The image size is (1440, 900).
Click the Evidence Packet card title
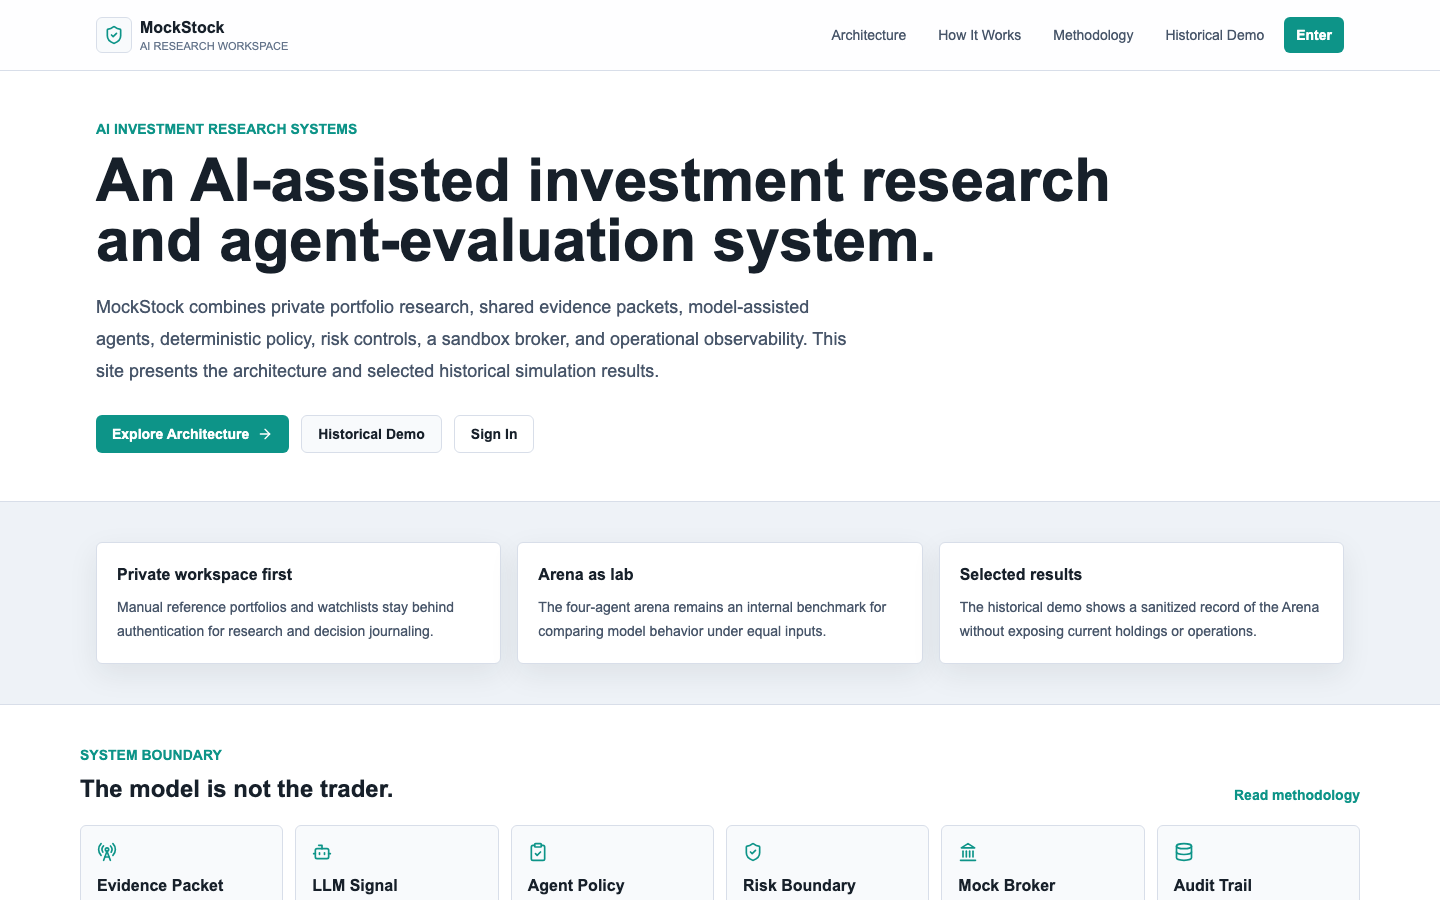coord(160,885)
